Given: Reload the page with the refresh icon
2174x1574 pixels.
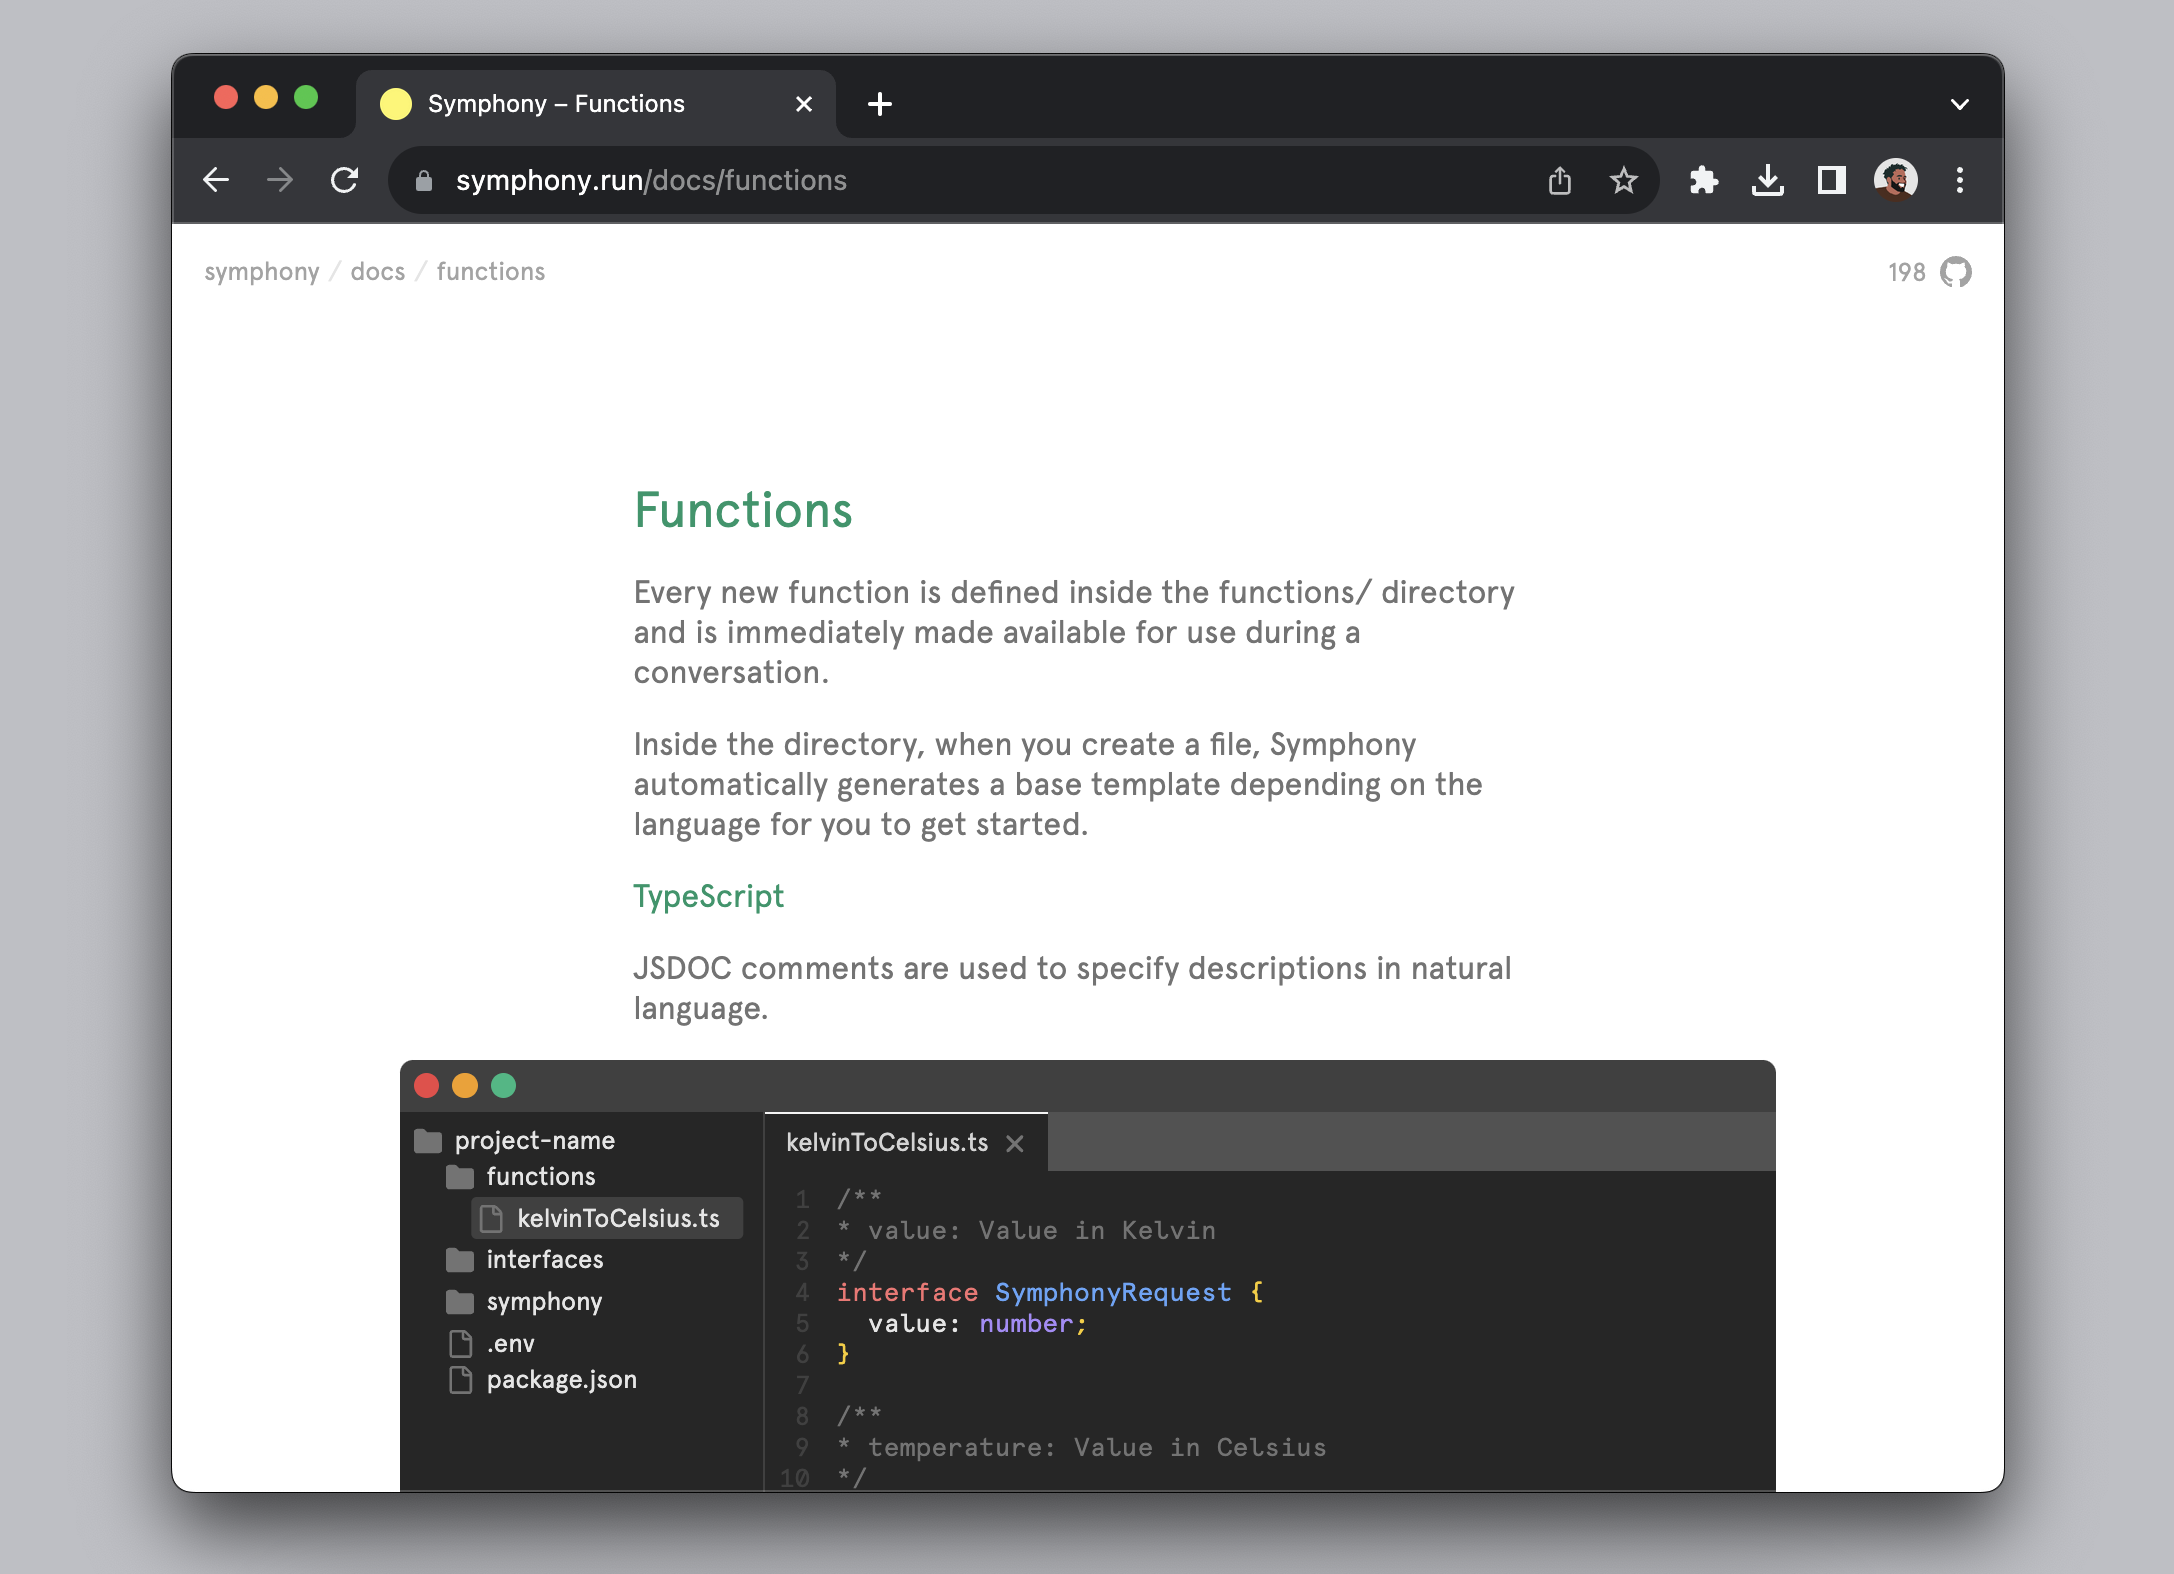Looking at the screenshot, I should [345, 181].
